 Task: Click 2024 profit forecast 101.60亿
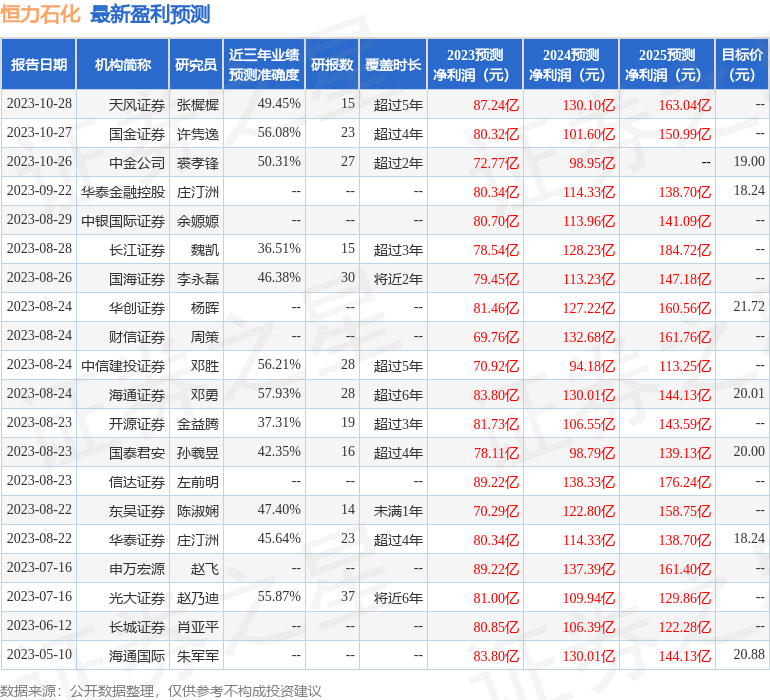pos(589,134)
